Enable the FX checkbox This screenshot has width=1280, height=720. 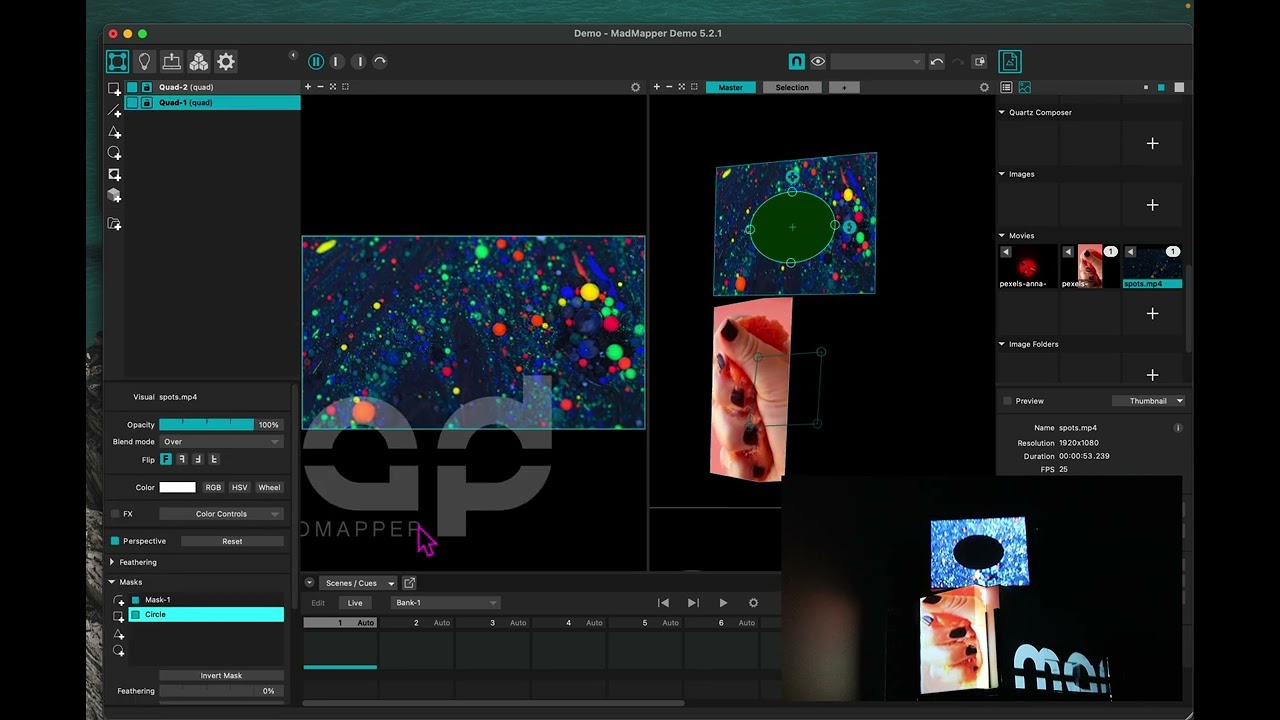(x=115, y=514)
